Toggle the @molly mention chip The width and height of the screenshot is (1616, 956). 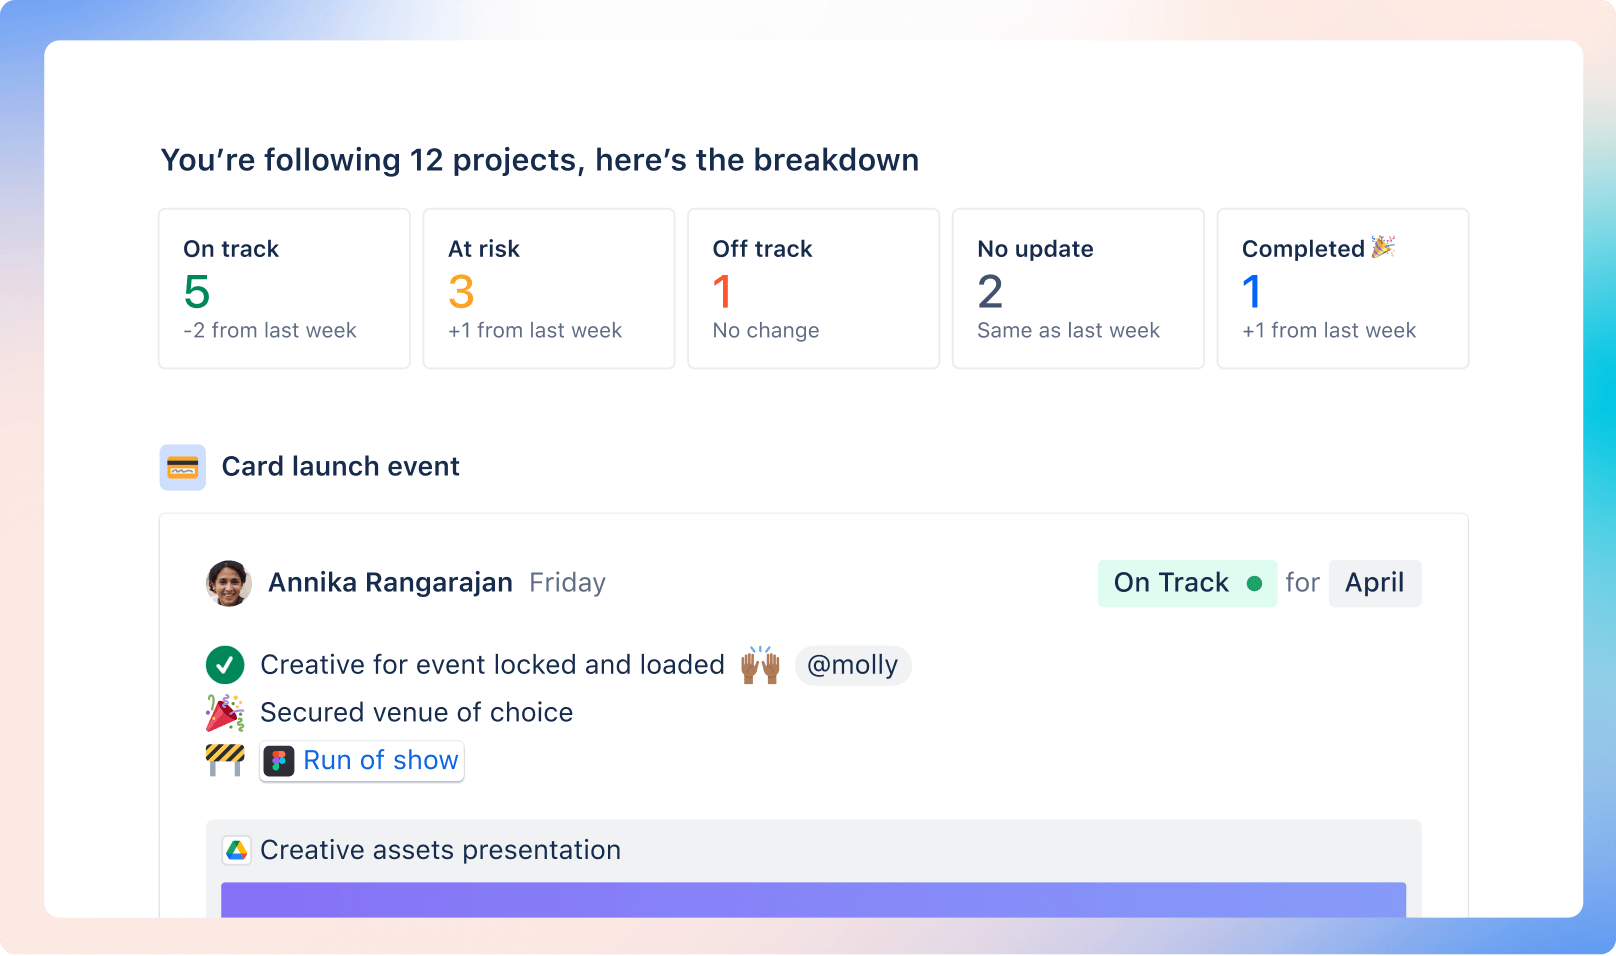tap(853, 664)
